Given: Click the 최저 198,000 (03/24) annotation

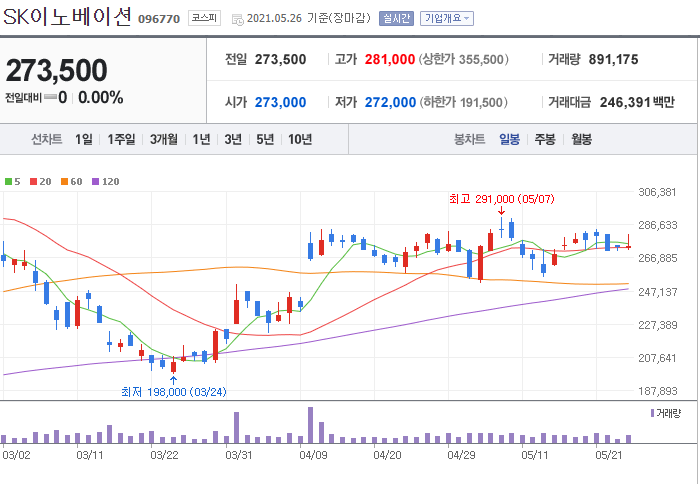Looking at the screenshot, I should coord(174,392).
